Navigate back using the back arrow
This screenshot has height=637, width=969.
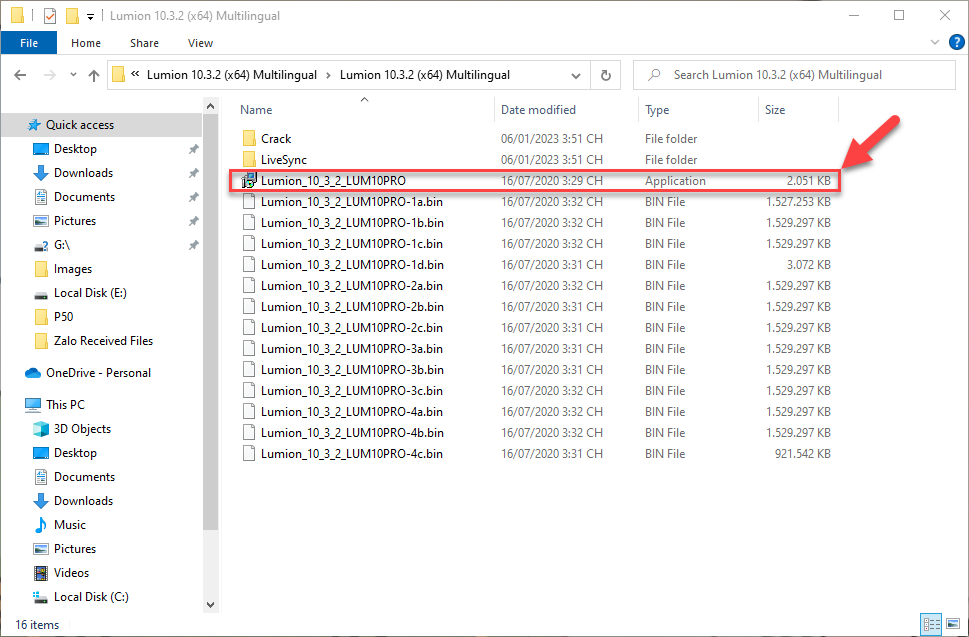pyautogui.click(x=21, y=75)
